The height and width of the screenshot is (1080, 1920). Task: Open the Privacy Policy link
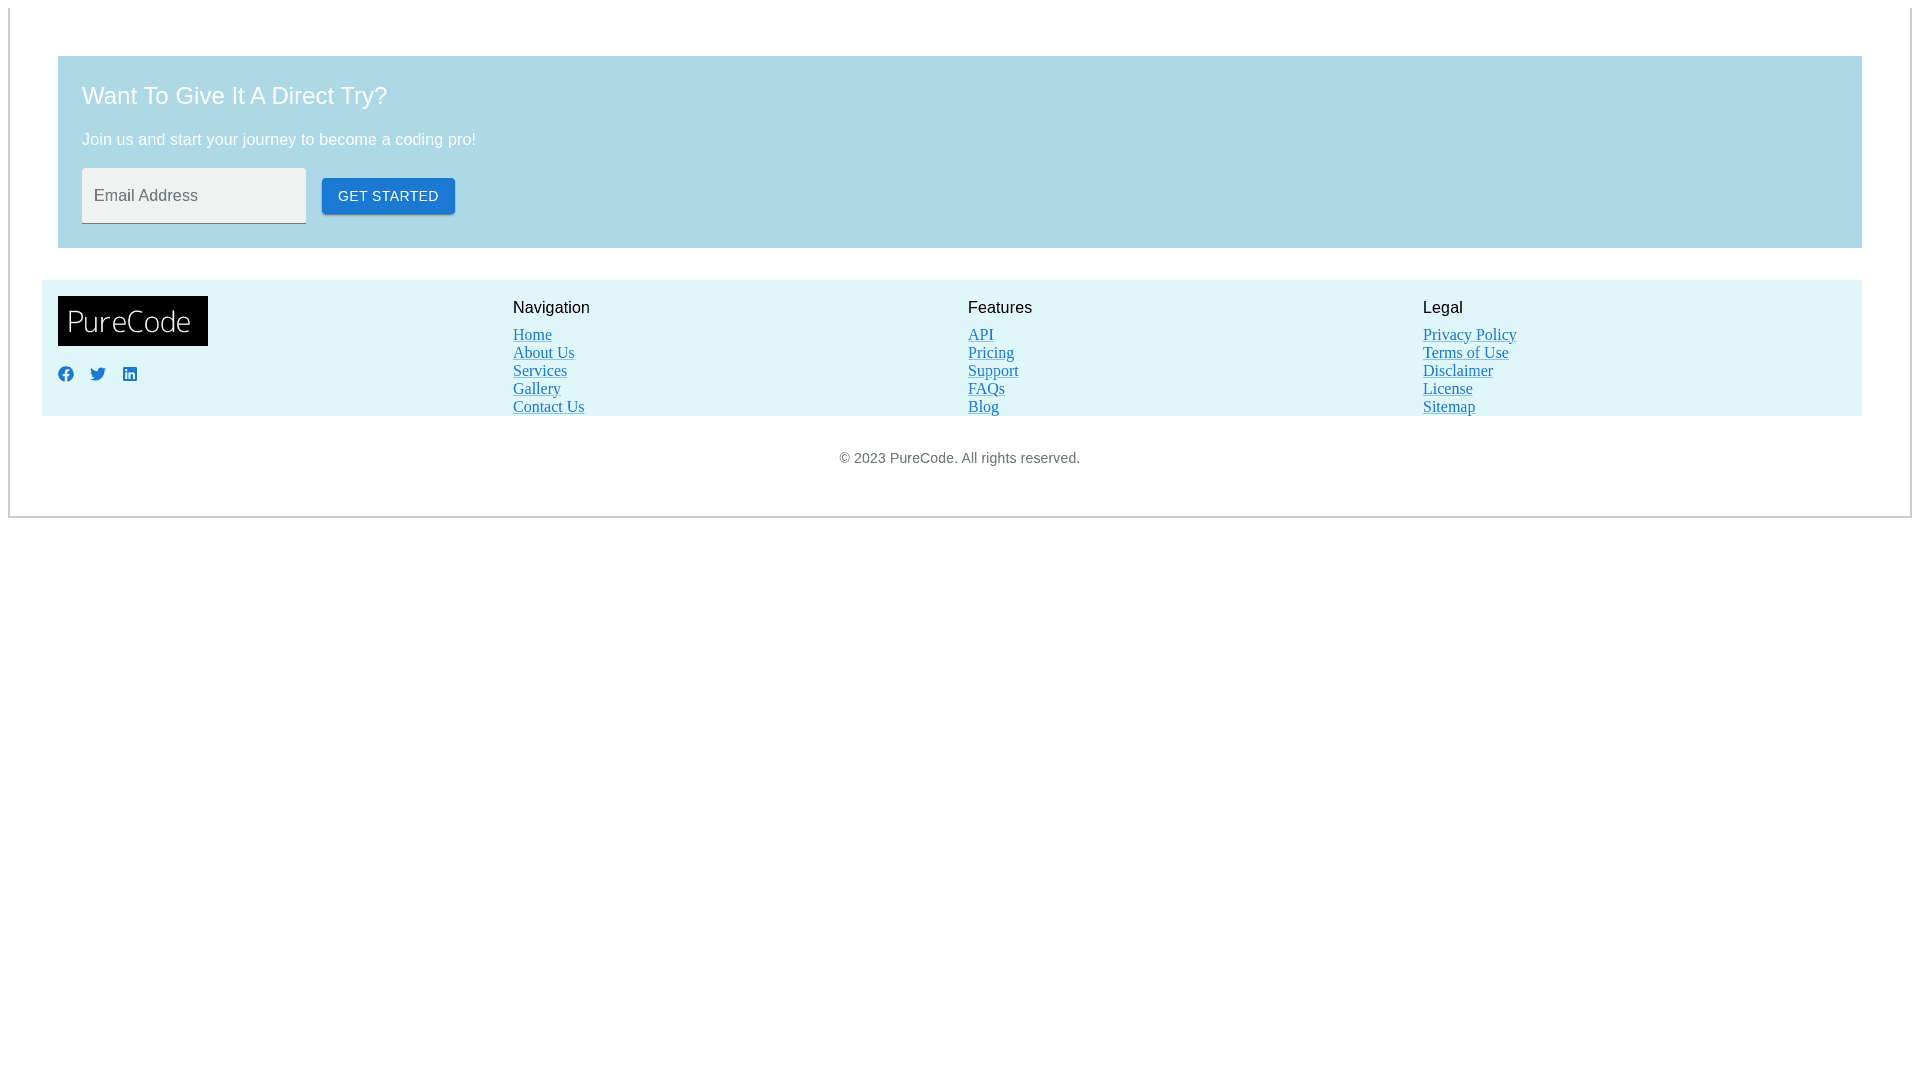pyautogui.click(x=1469, y=335)
